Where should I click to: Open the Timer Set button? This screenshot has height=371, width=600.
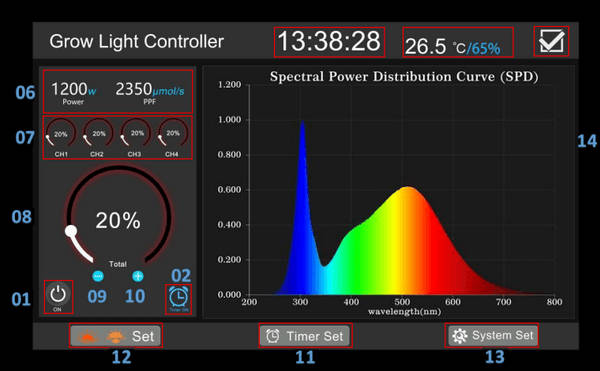[x=305, y=336]
